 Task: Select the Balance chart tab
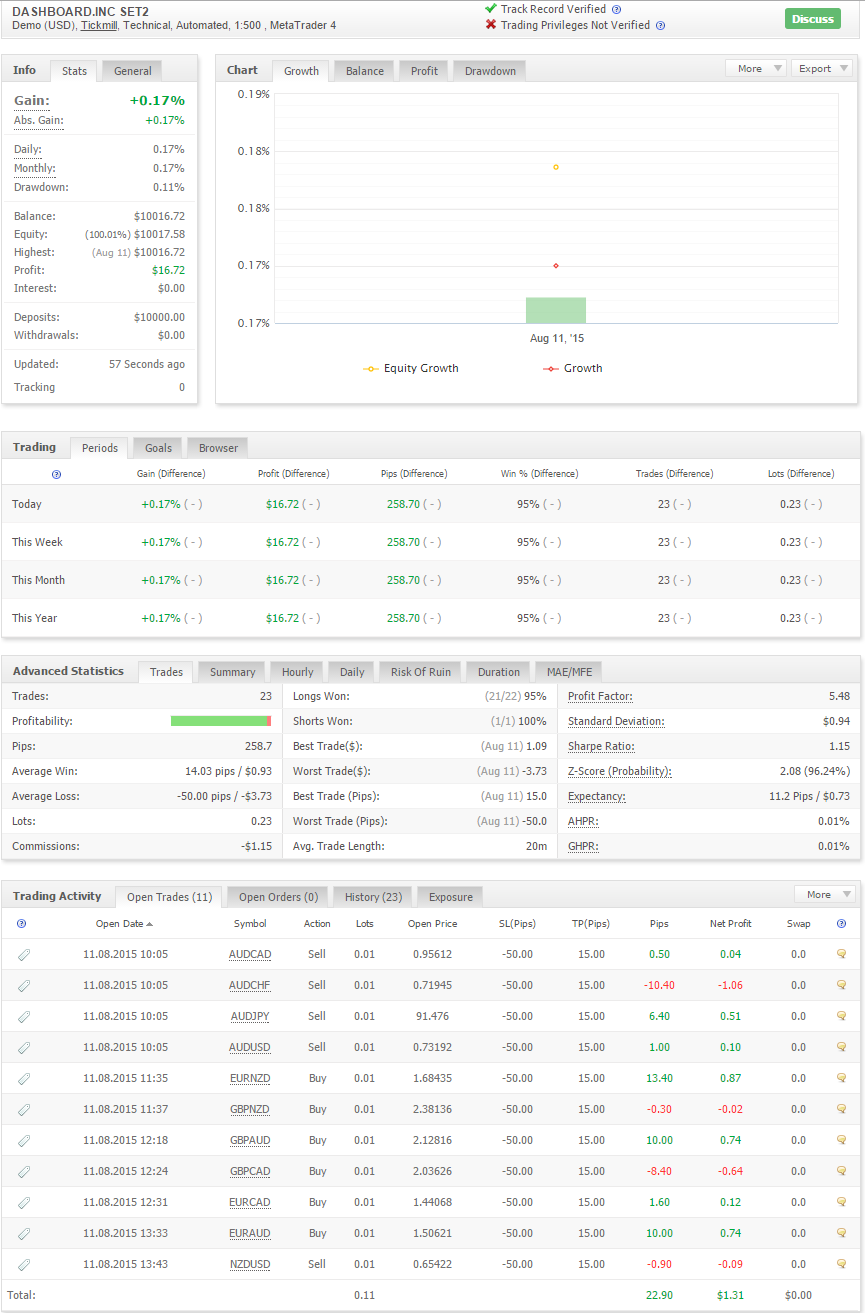[365, 71]
